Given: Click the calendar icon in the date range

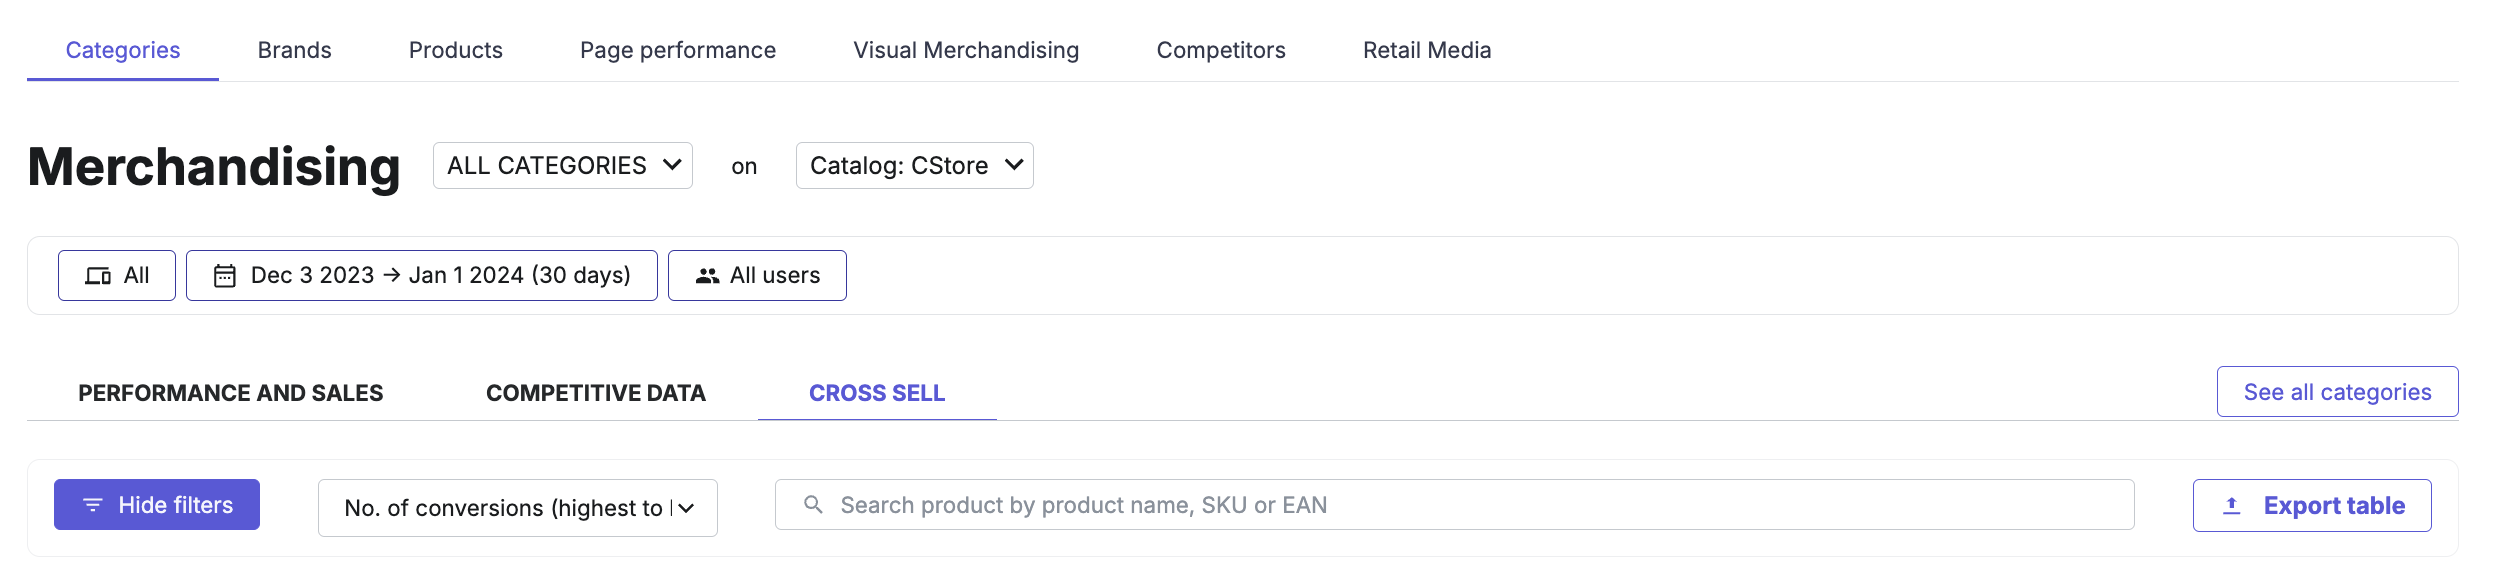Looking at the screenshot, I should 225,276.
